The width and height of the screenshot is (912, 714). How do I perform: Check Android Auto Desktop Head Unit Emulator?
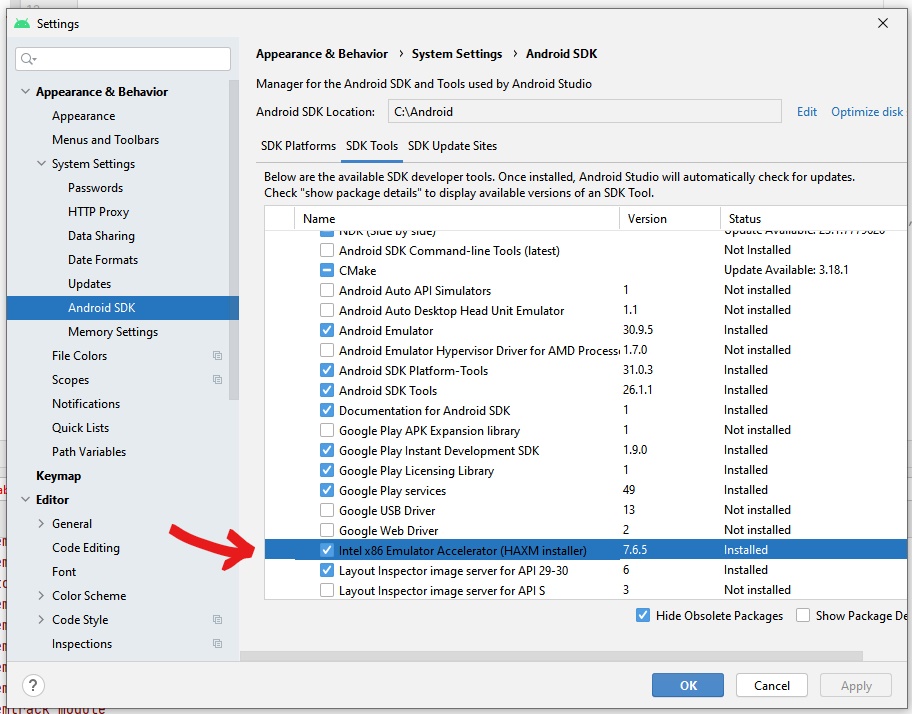pyautogui.click(x=327, y=310)
